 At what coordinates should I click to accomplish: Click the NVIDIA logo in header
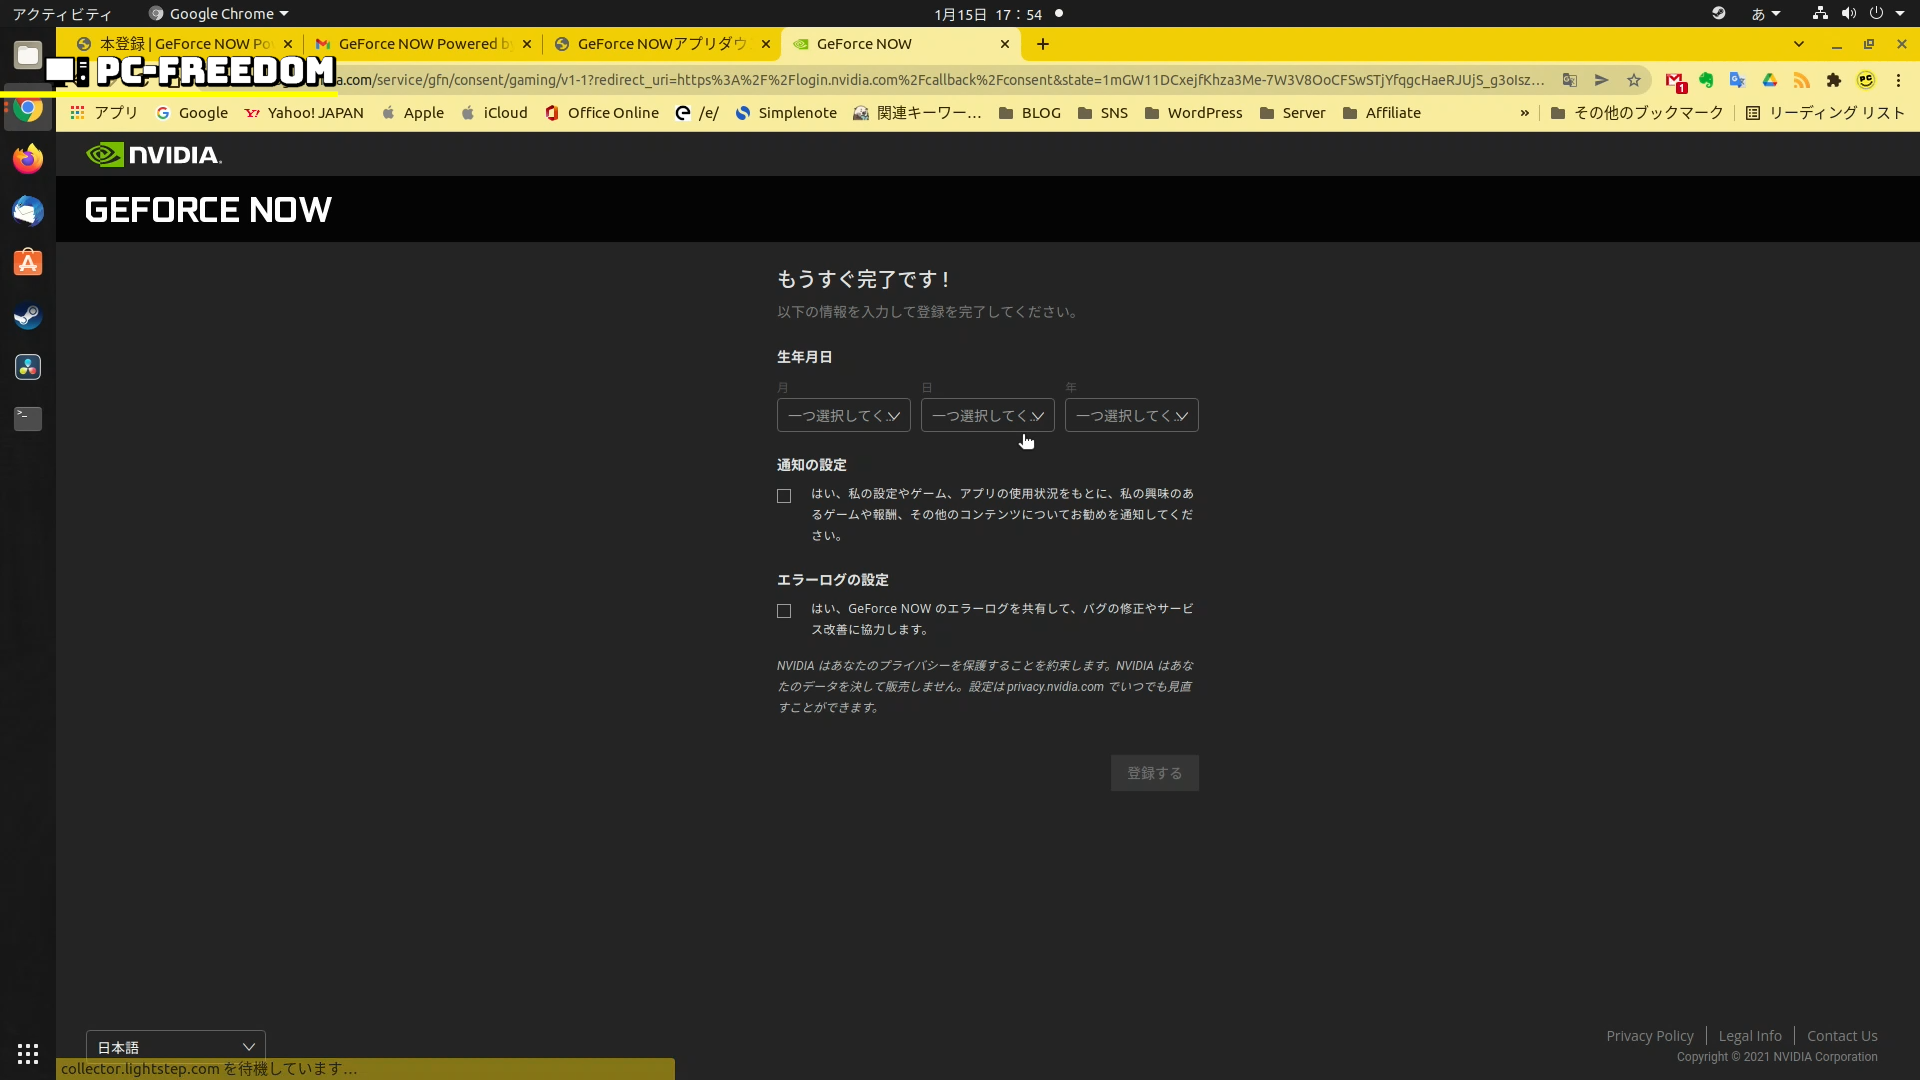point(154,155)
